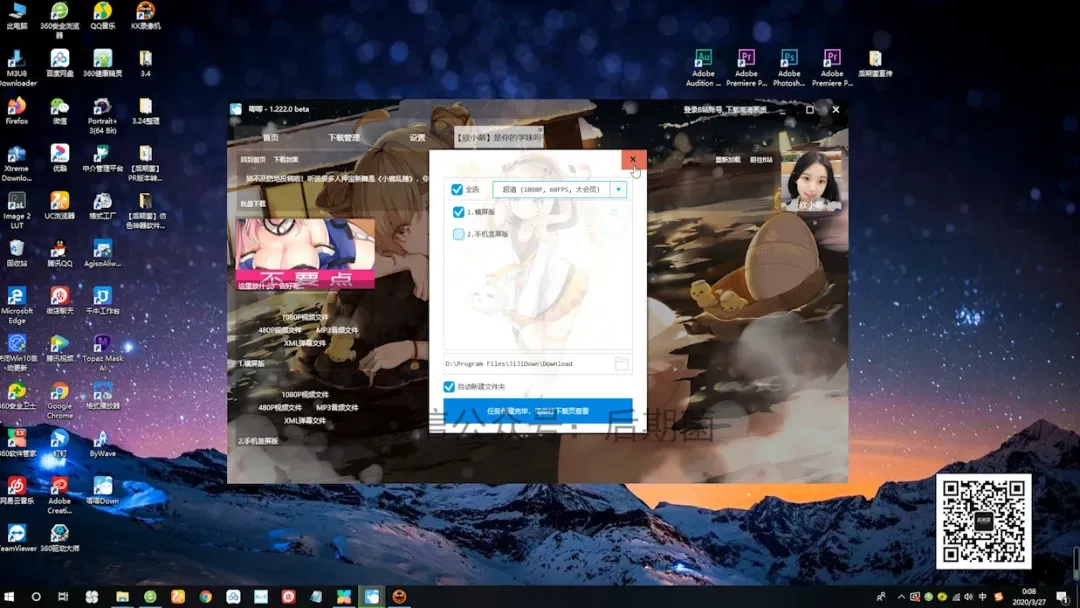Open Image 2 LUT desktop icon
This screenshot has height=608, width=1080.
point(17,210)
